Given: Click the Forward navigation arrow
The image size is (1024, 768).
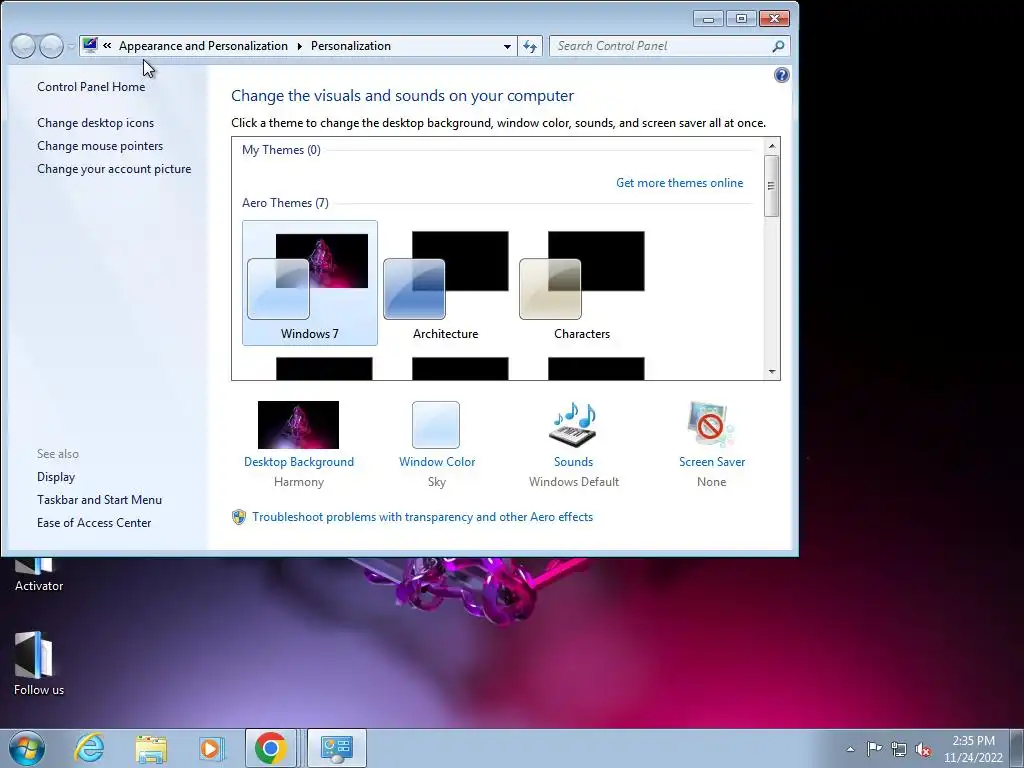Looking at the screenshot, I should point(52,46).
